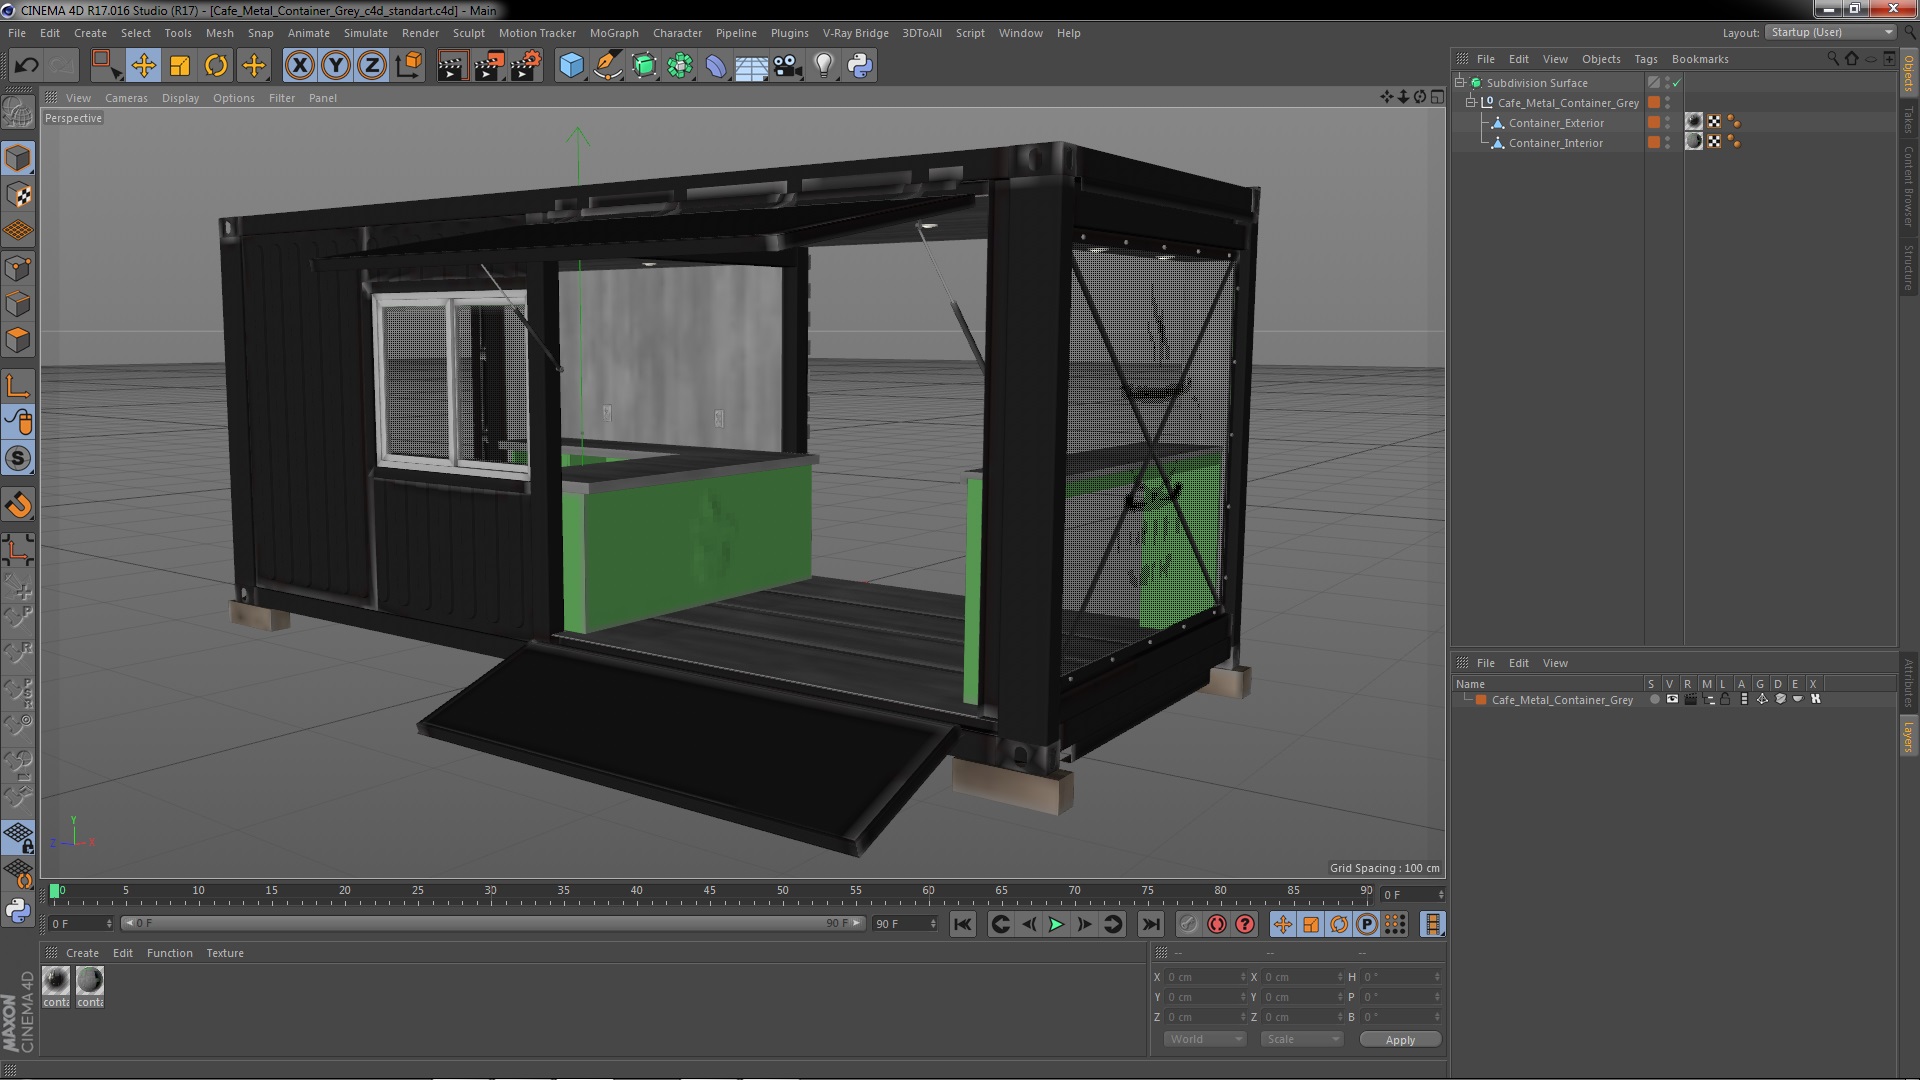The height and width of the screenshot is (1080, 1920).
Task: Click the coordinate system icon
Action: click(409, 66)
